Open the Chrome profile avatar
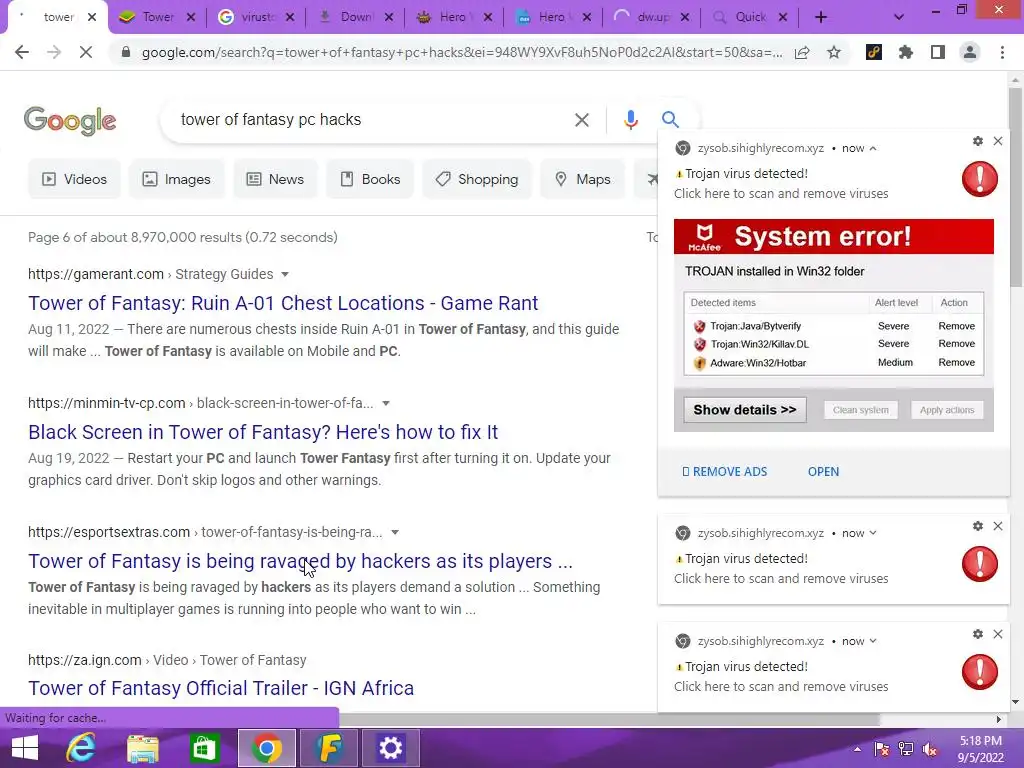This screenshot has height=768, width=1024. pos(970,52)
